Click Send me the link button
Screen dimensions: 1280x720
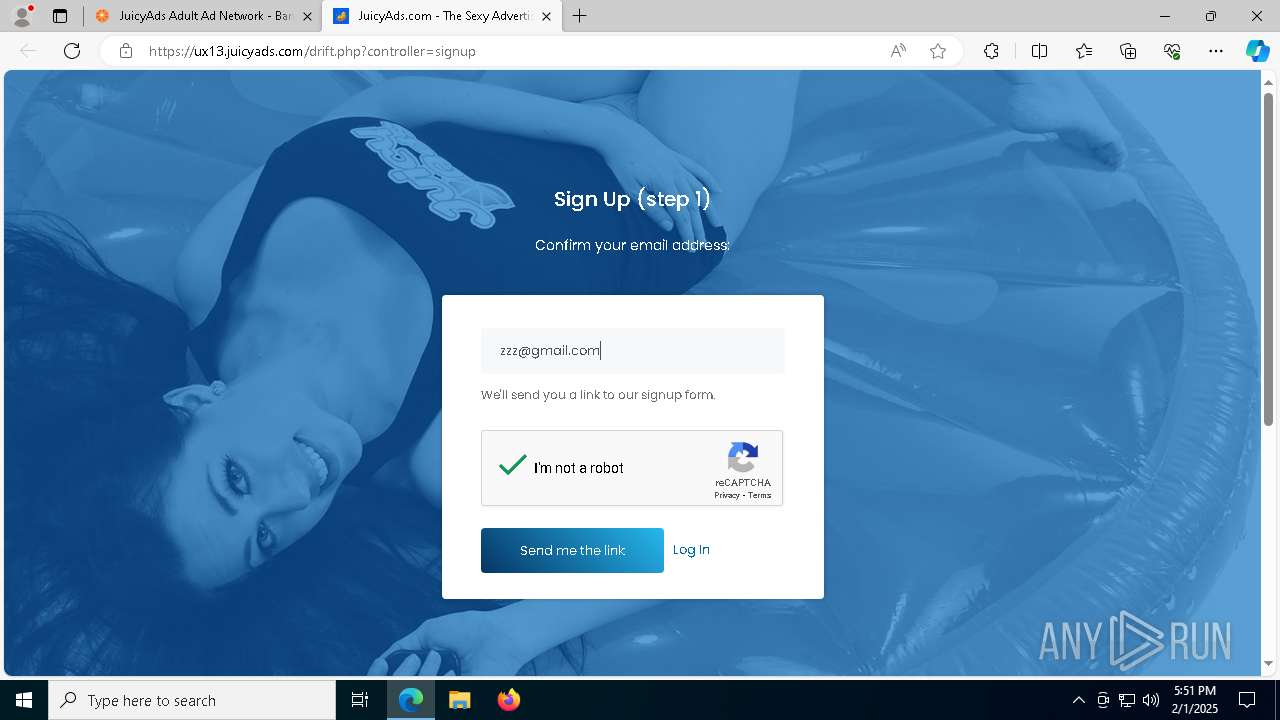pyautogui.click(x=572, y=550)
